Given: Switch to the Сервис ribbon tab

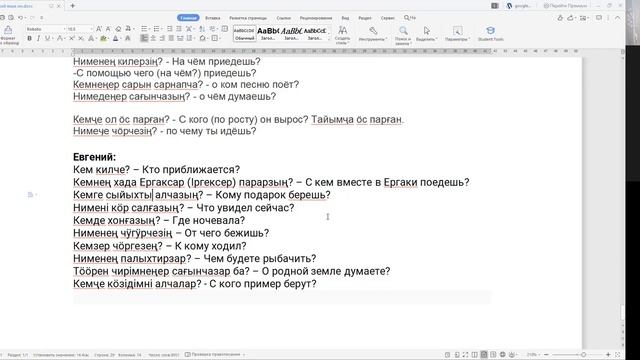Looking at the screenshot, I should coord(387,18).
